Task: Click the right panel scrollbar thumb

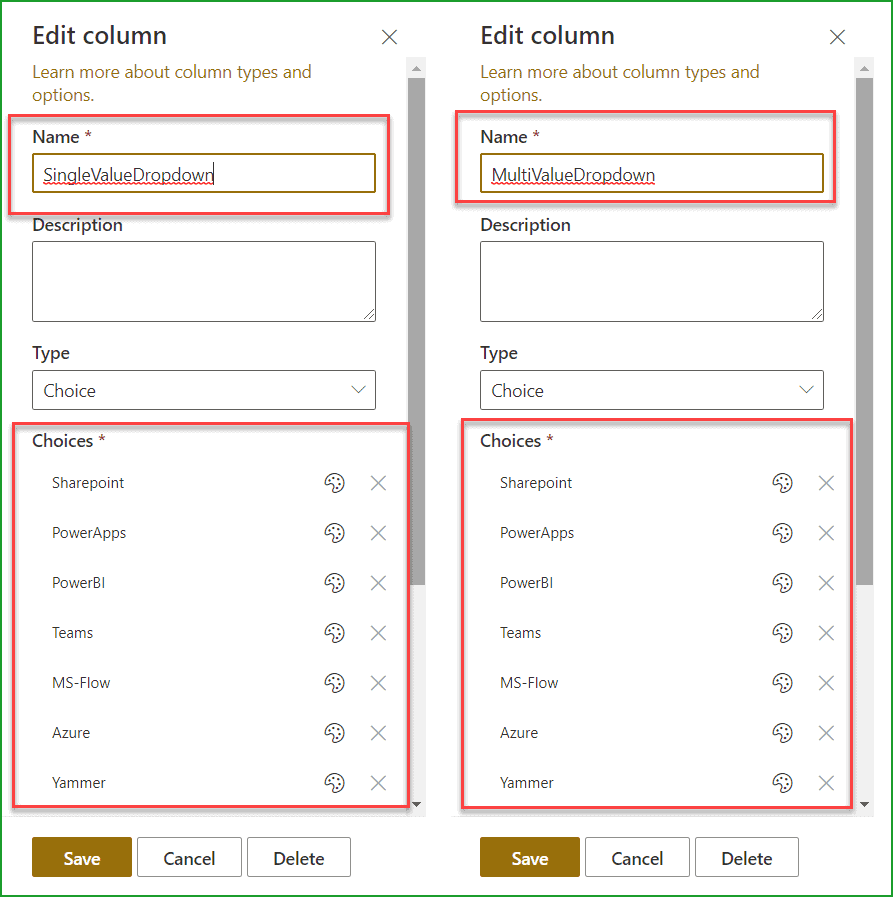Action: pyautogui.click(x=864, y=332)
